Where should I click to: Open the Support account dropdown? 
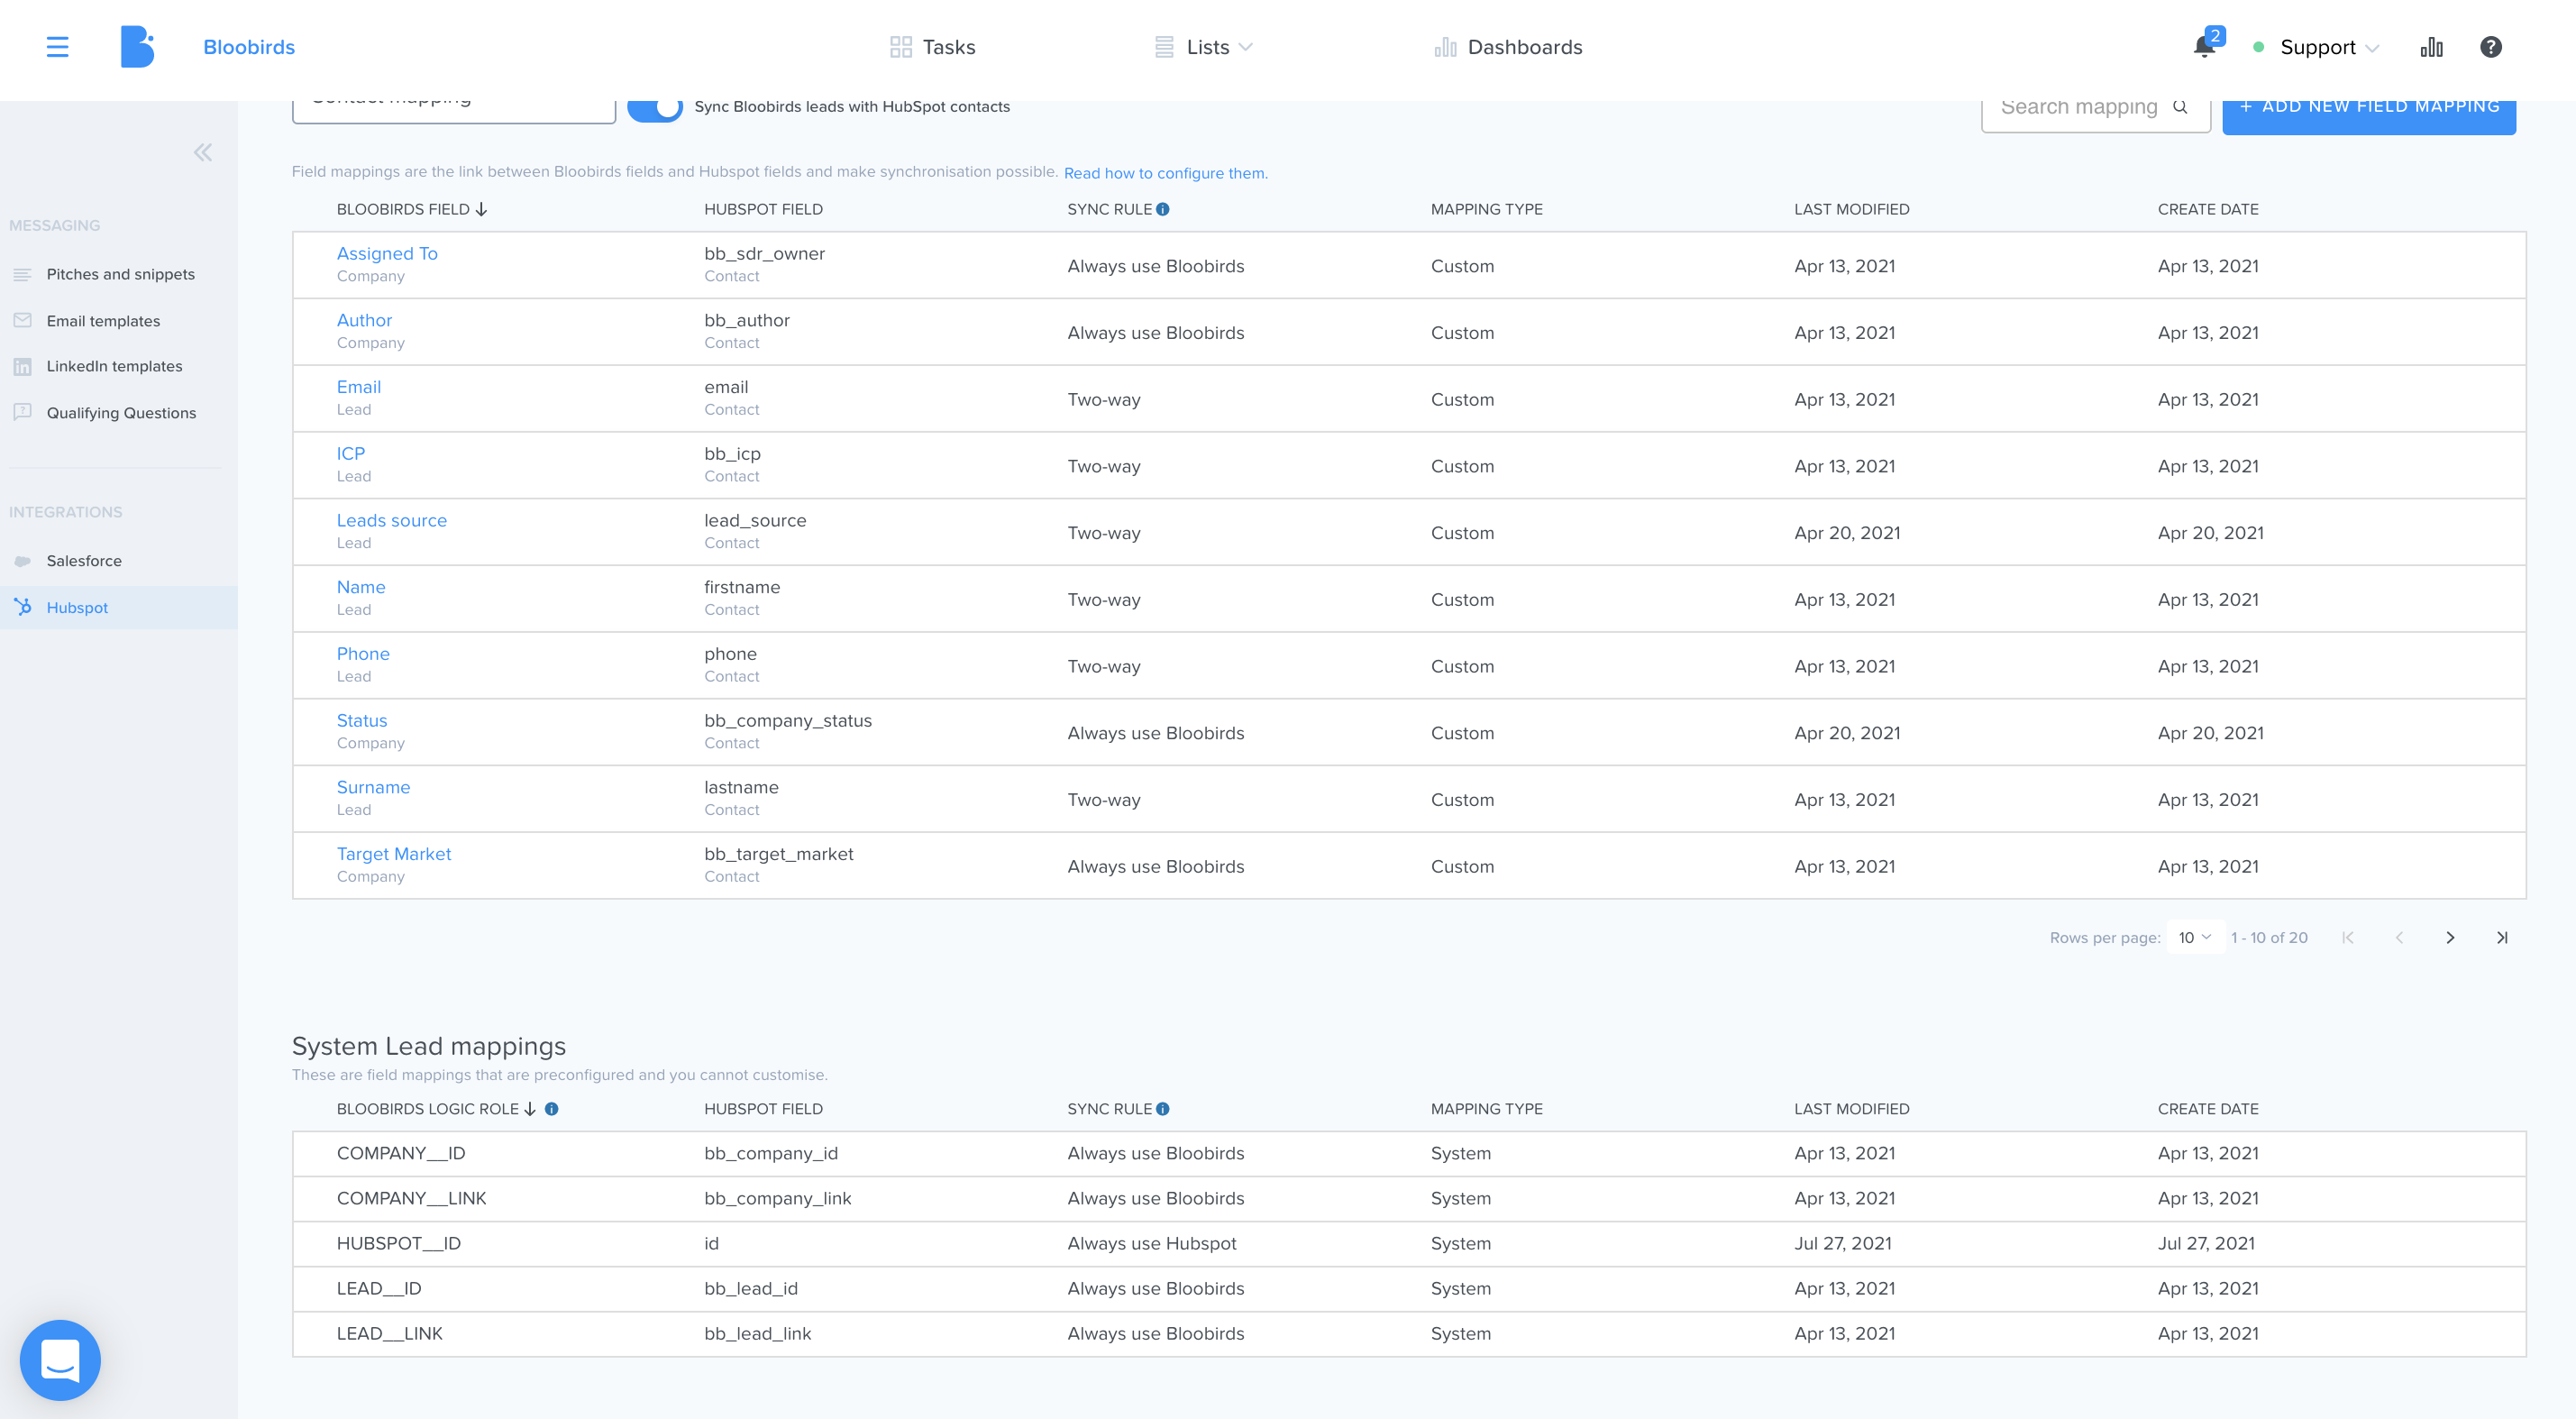click(2329, 47)
